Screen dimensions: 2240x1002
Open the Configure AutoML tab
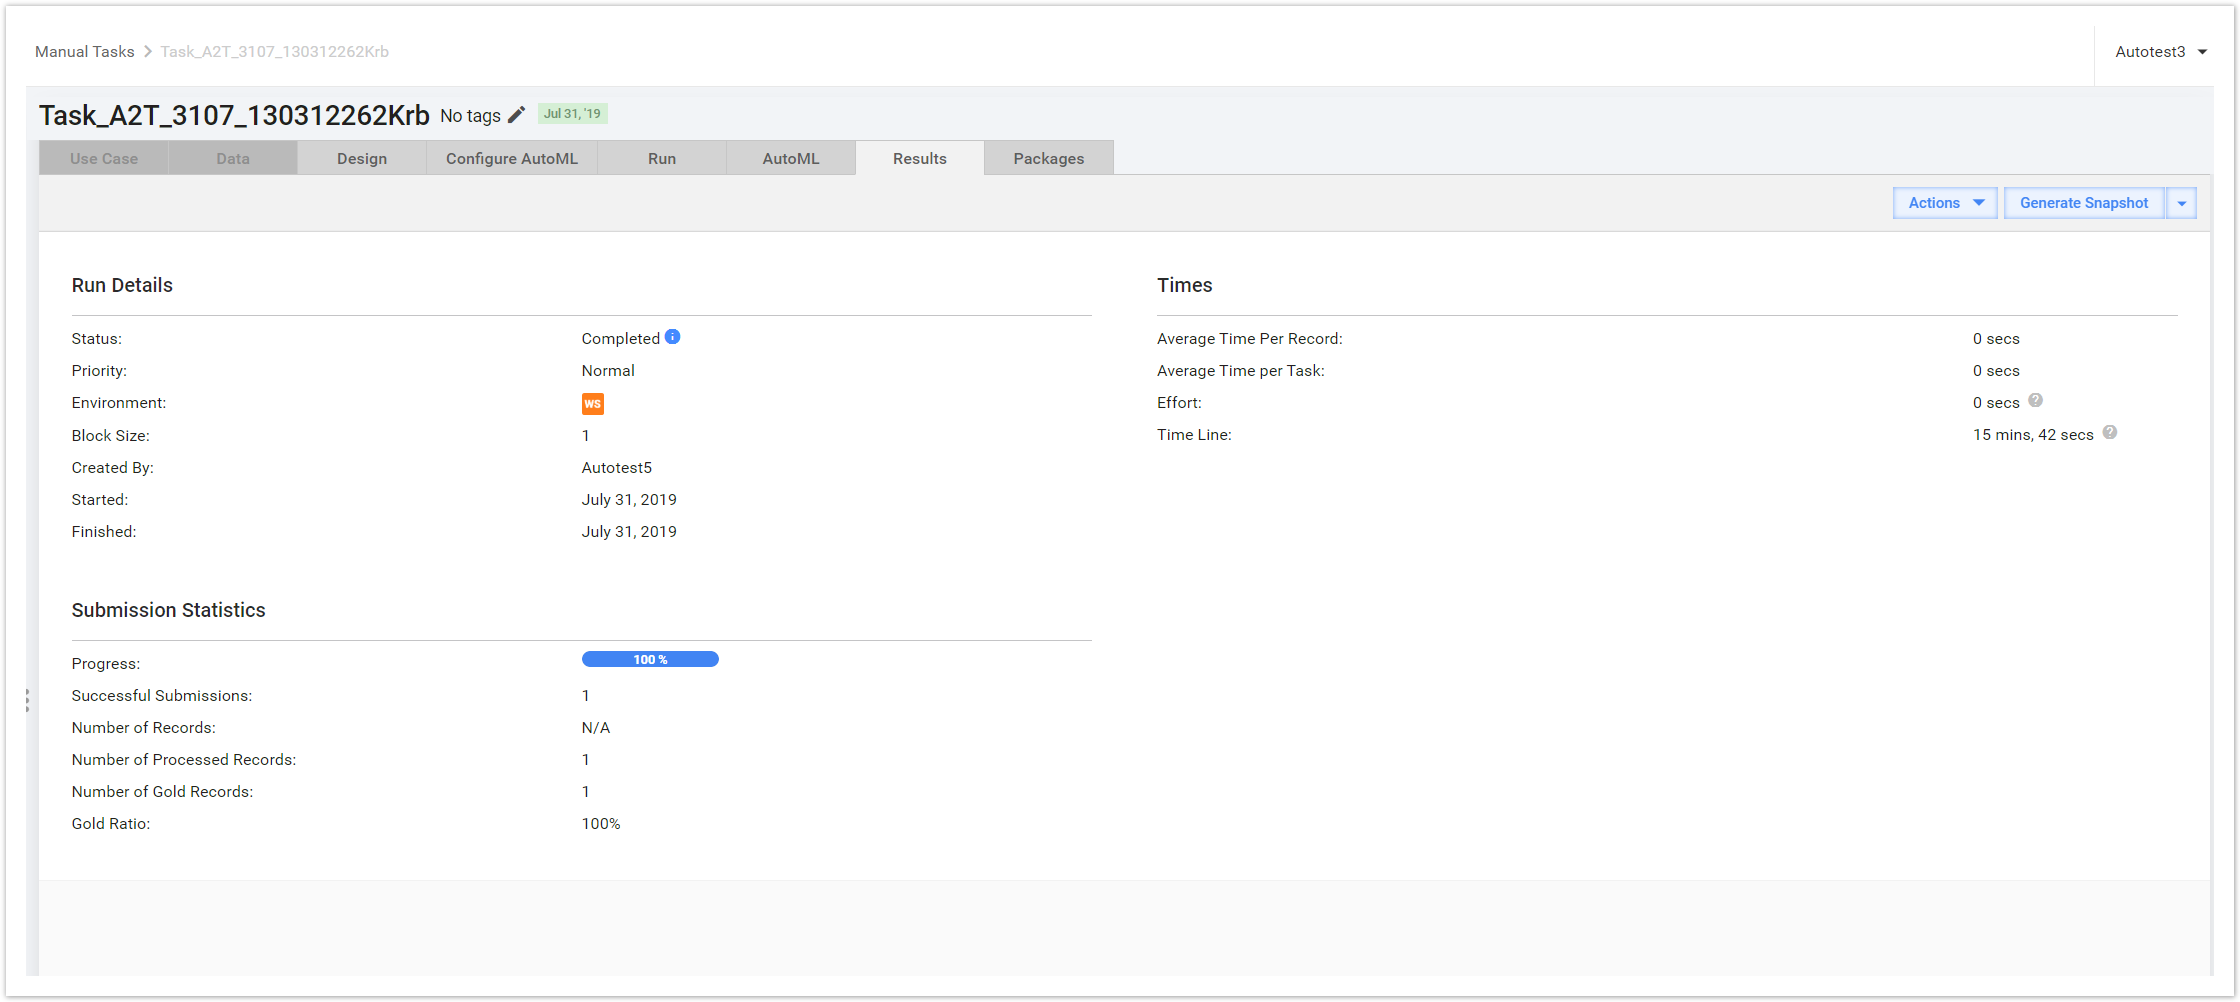(x=512, y=158)
